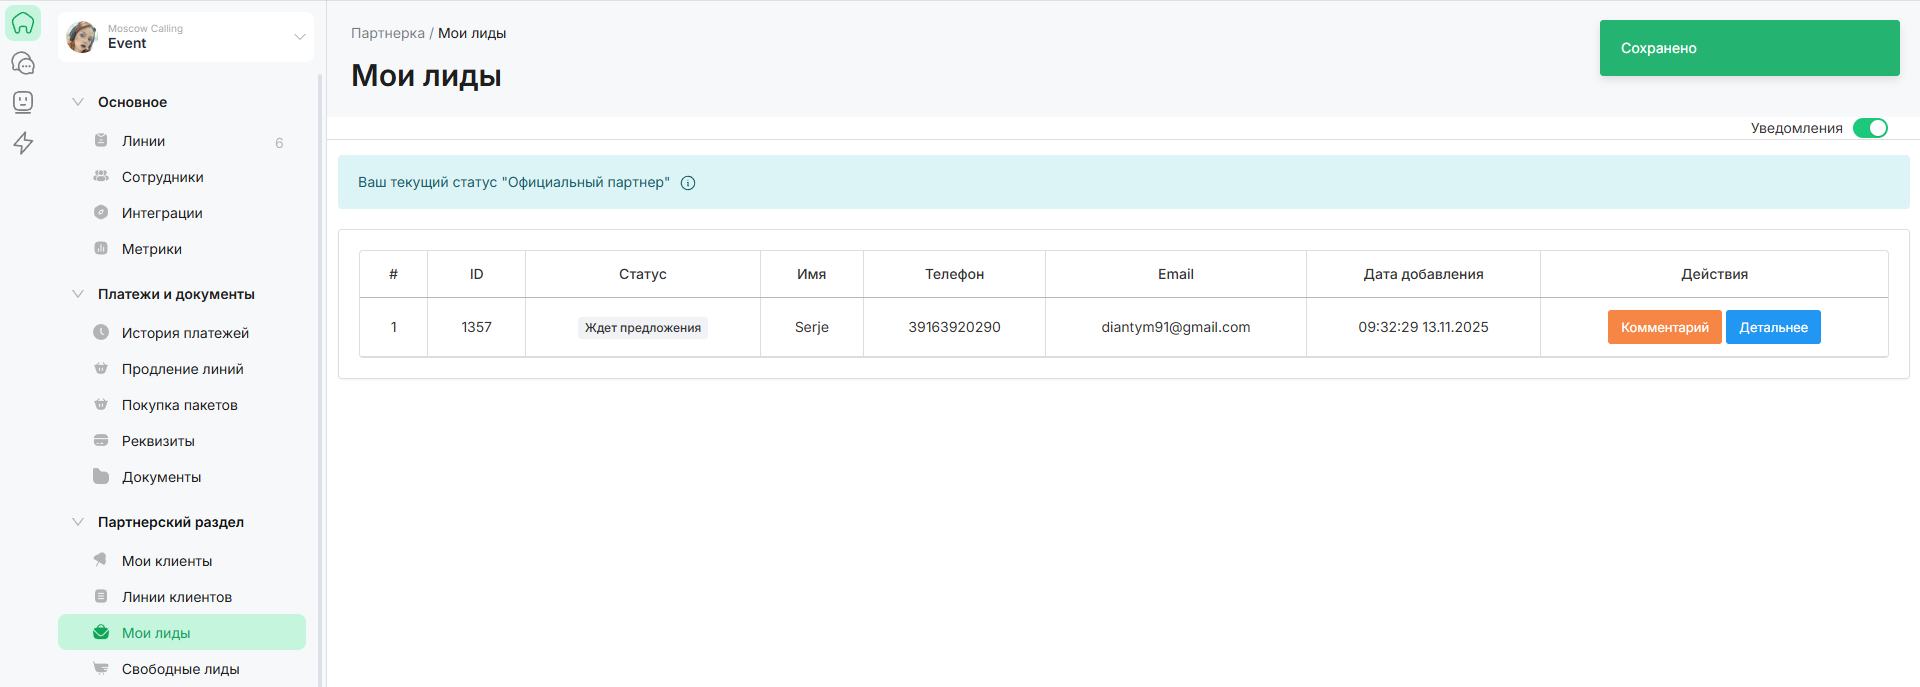Open Свободные лиды in the sidebar
This screenshot has width=1920, height=687.
click(180, 669)
